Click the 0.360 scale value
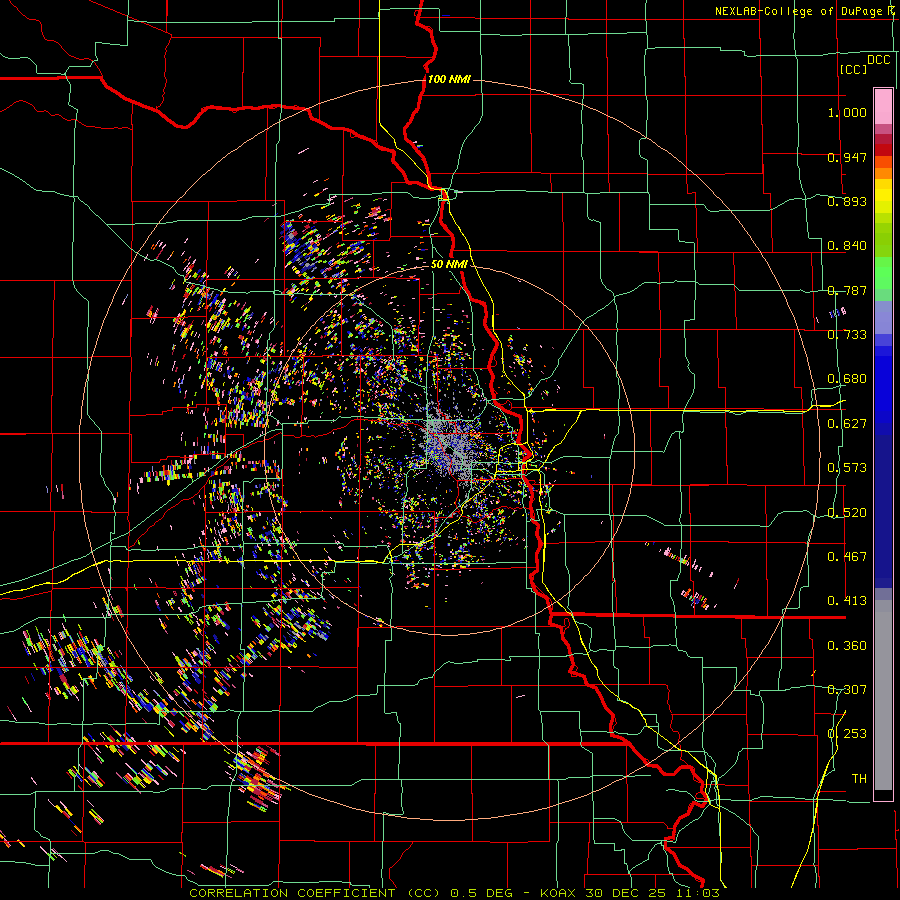Viewport: 900px width, 900px height. point(847,646)
